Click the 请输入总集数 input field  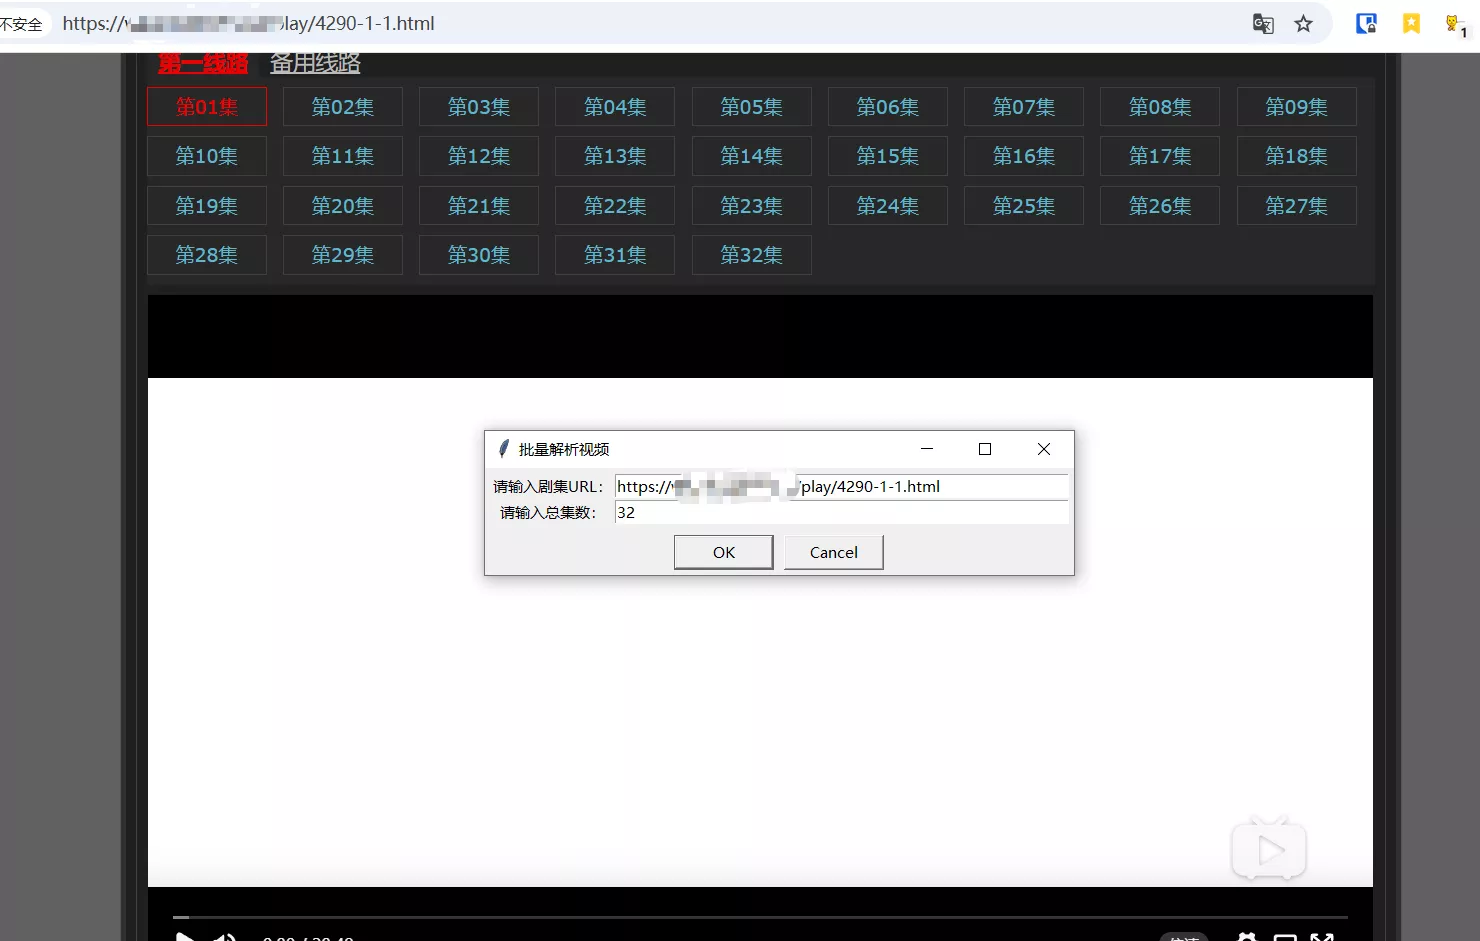click(x=842, y=513)
